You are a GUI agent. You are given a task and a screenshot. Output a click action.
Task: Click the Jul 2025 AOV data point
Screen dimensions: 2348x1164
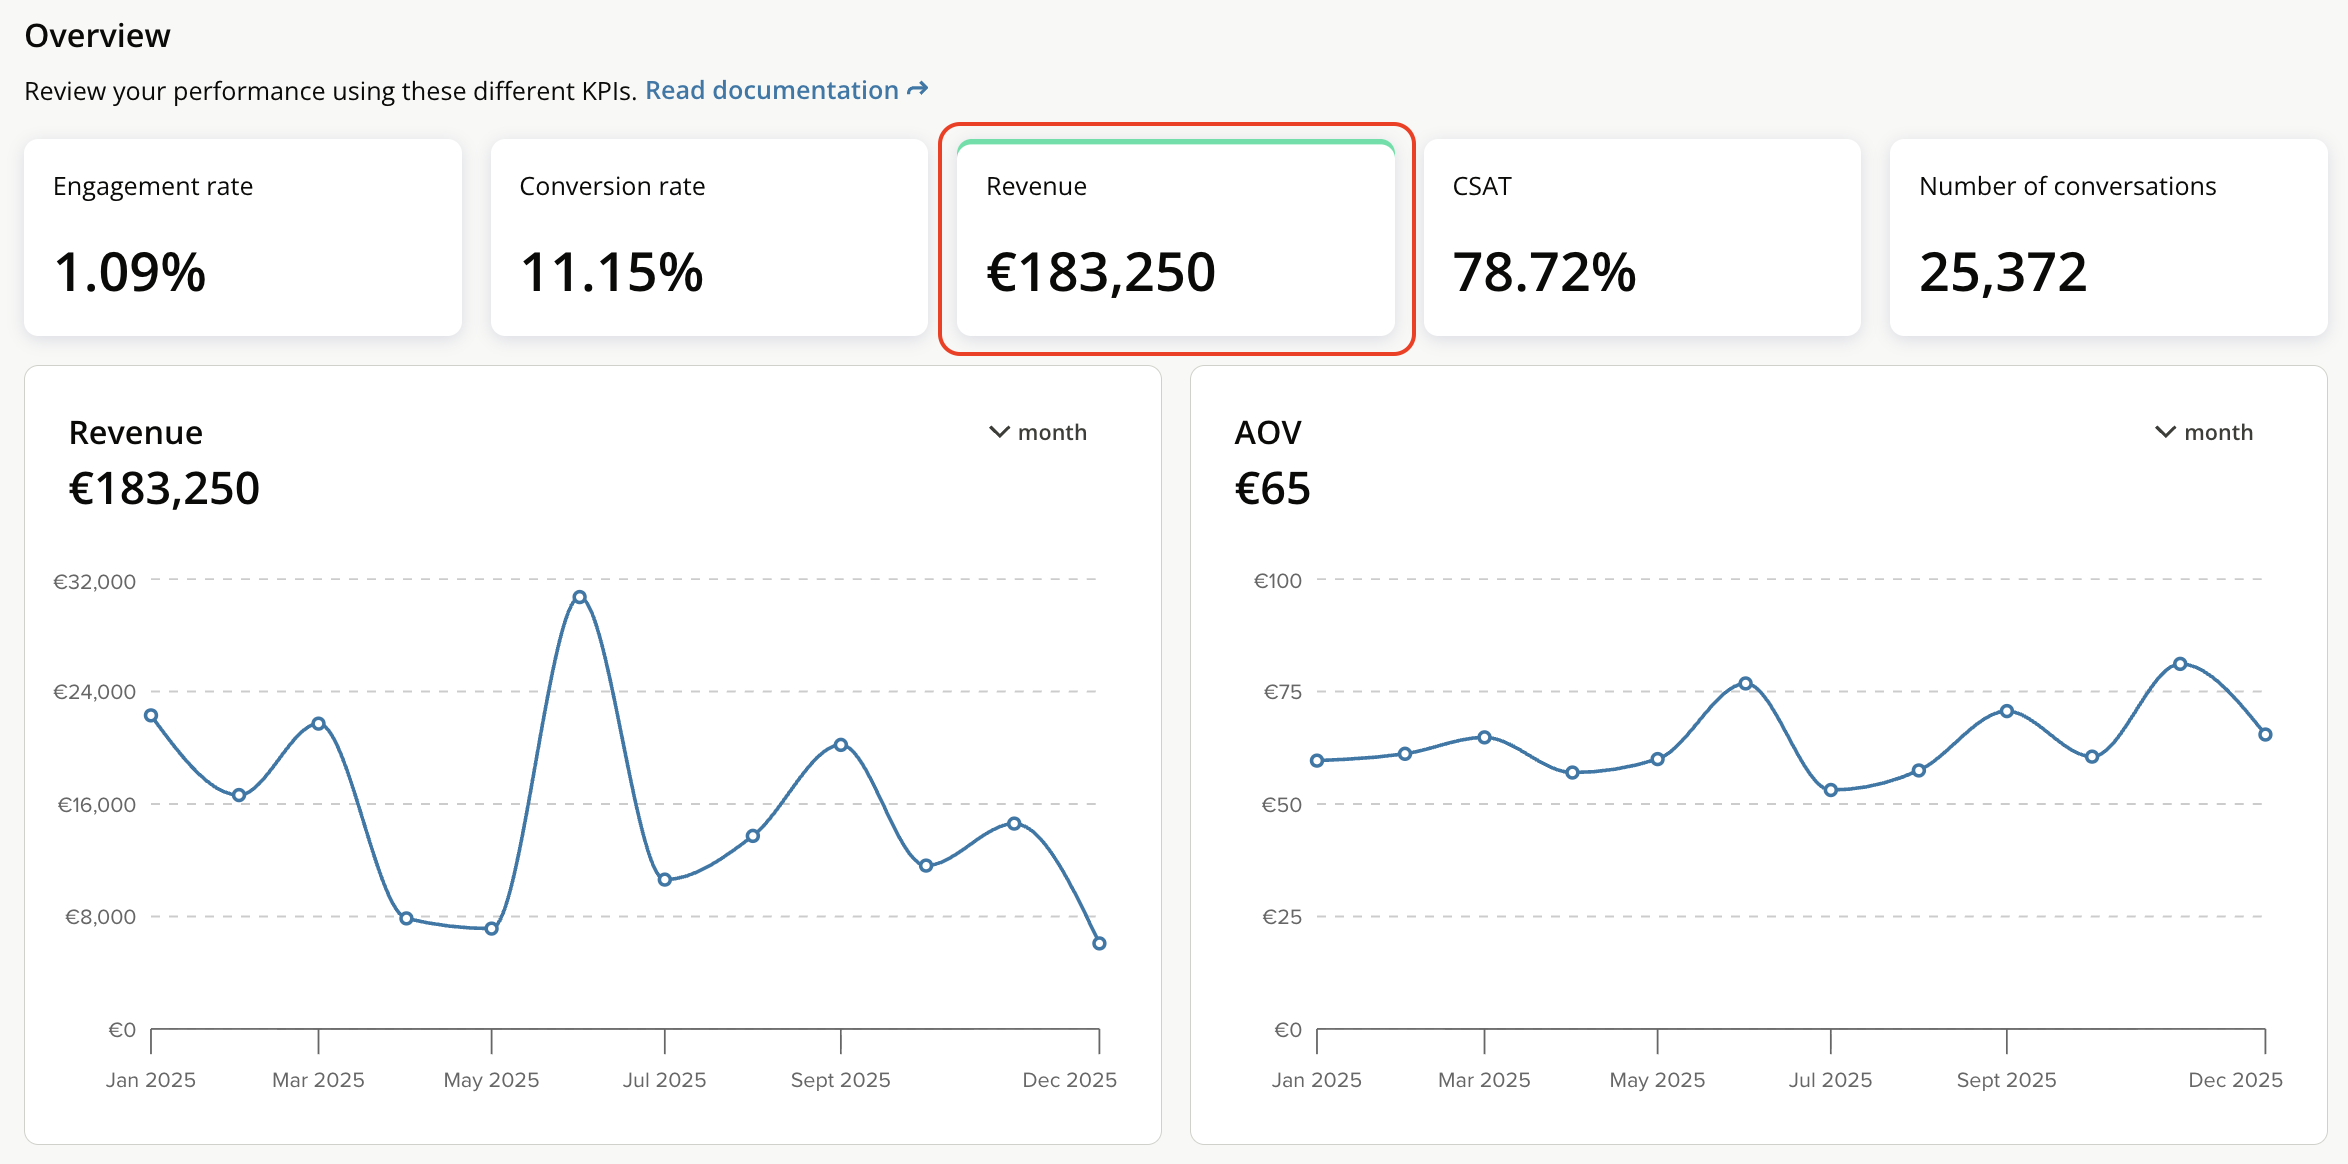pos(1831,790)
